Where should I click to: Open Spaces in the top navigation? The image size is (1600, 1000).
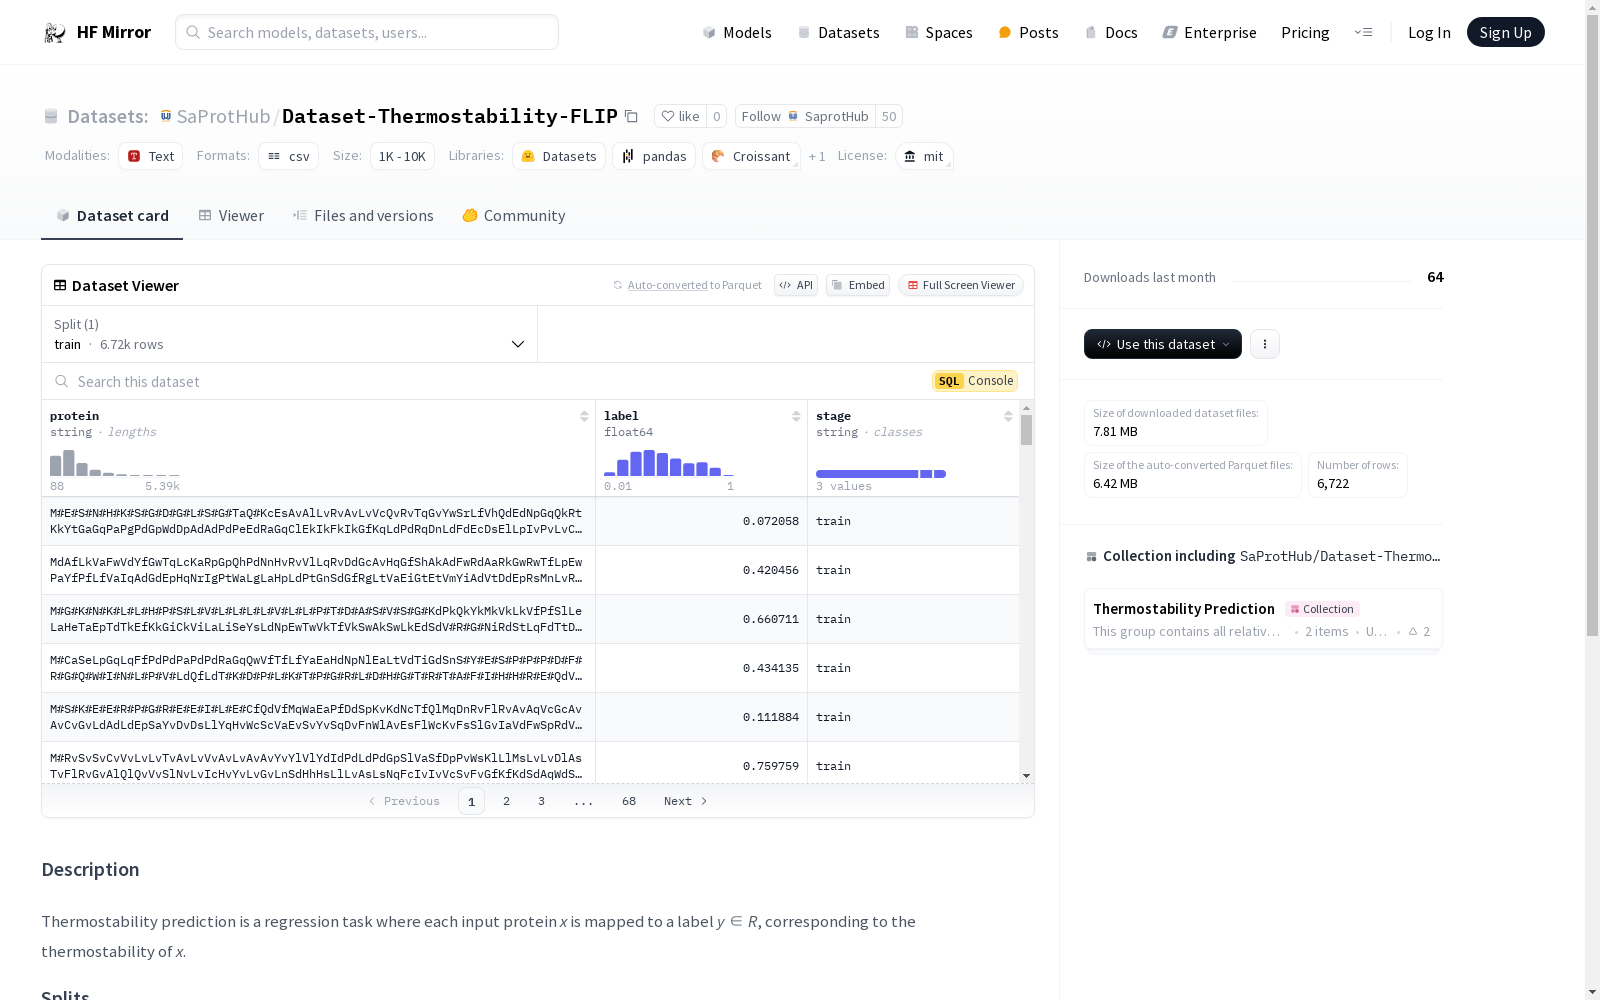(x=938, y=32)
